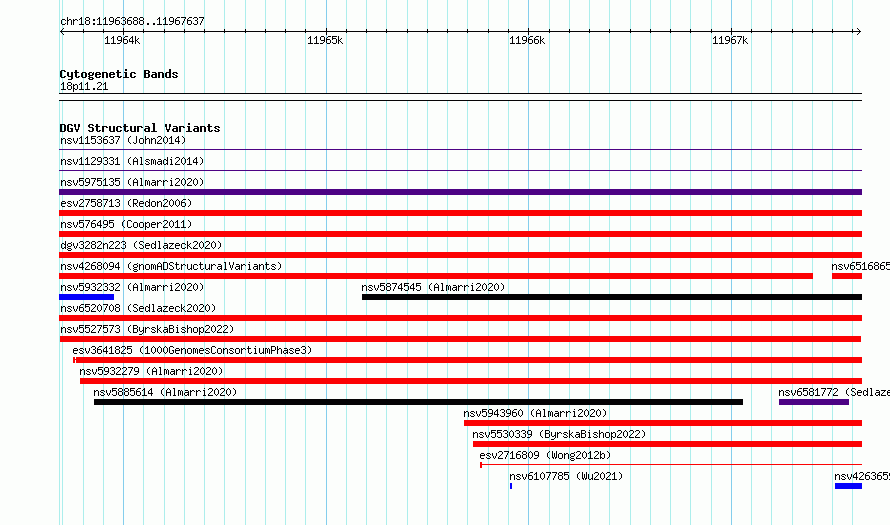Screen dimensions: 890x525
Task: Click the Cytogenetic Bands track title
Action: tap(119, 74)
